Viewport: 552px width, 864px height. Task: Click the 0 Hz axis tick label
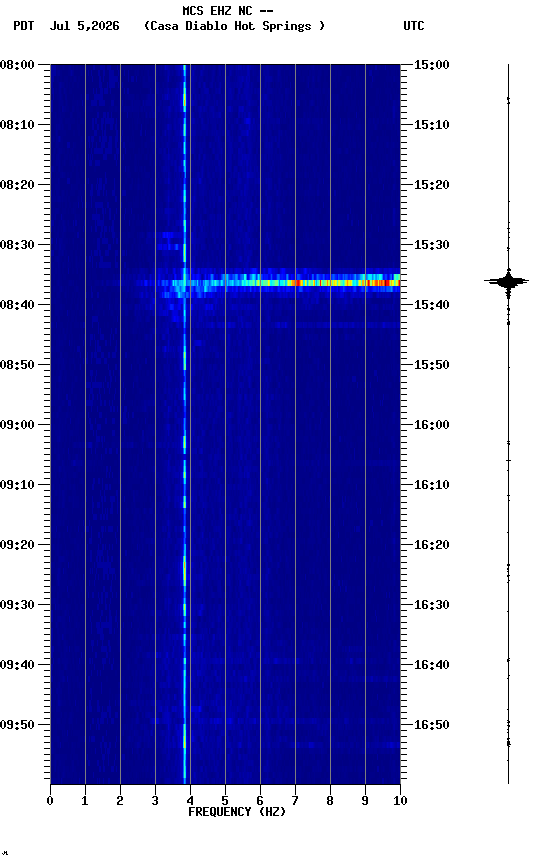coord(50,801)
